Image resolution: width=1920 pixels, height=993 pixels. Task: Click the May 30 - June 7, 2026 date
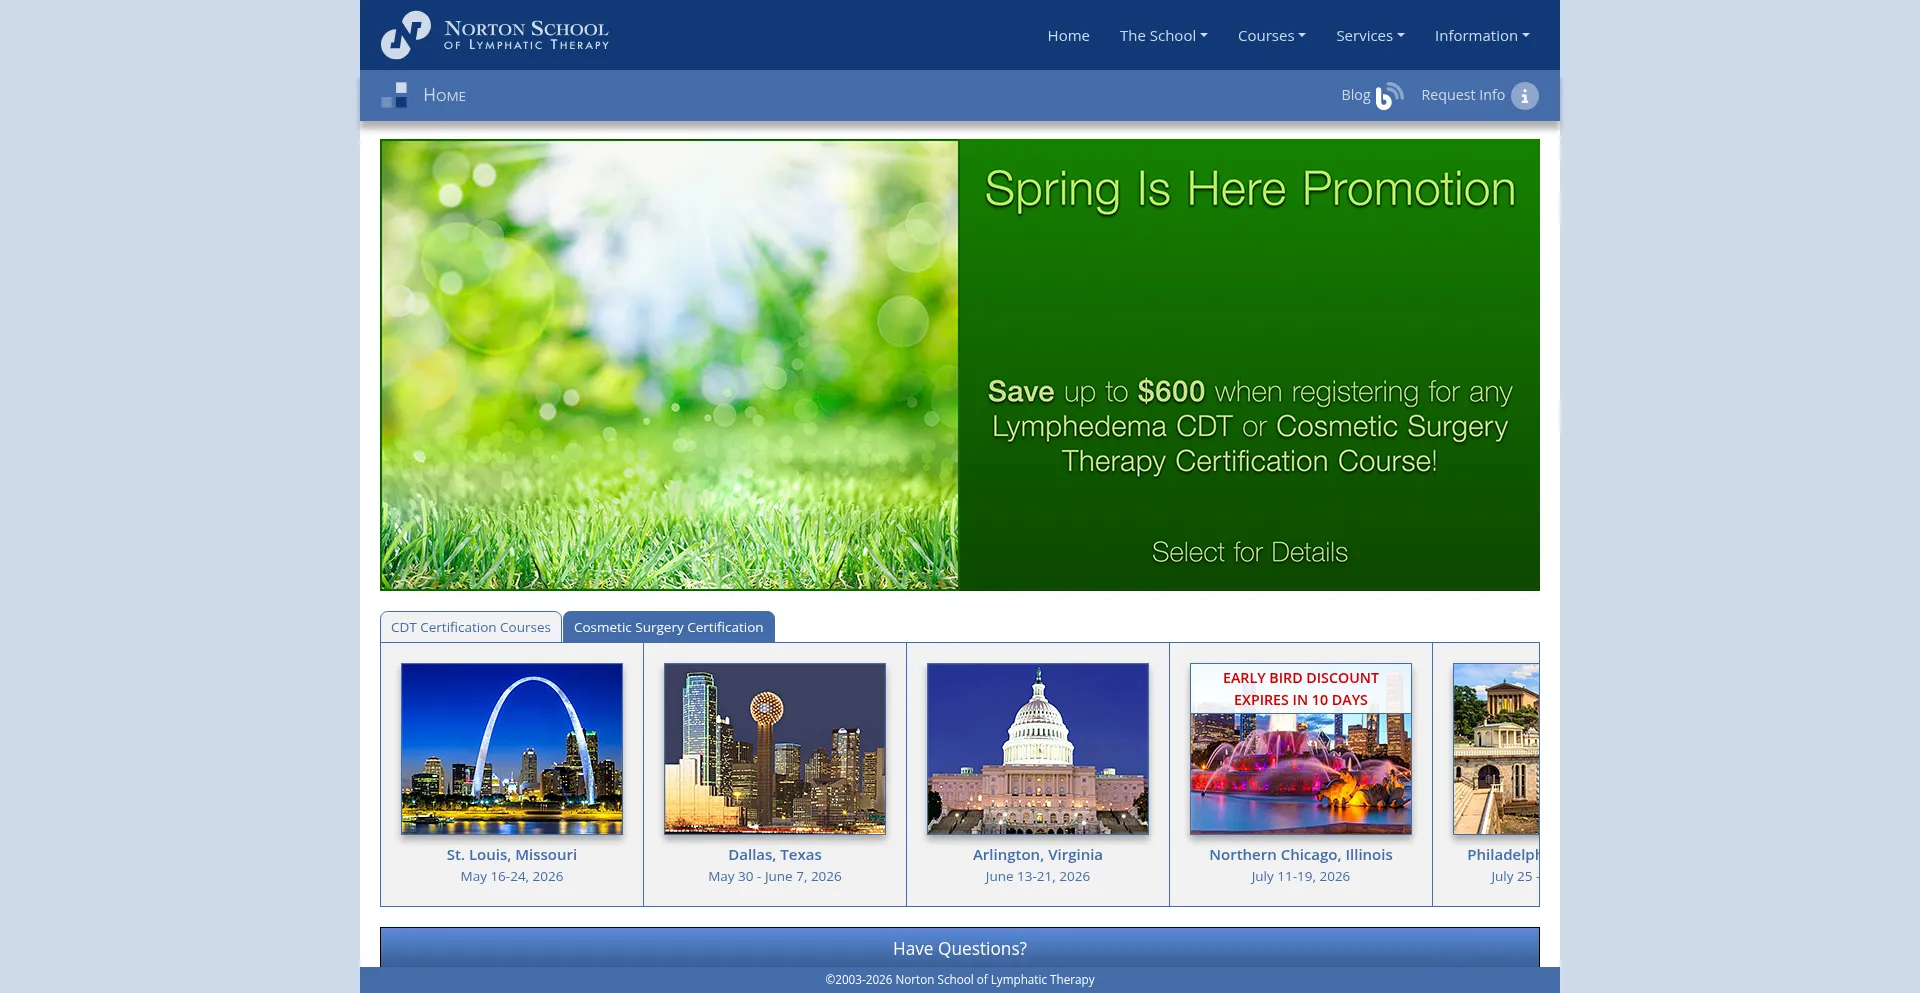click(775, 877)
